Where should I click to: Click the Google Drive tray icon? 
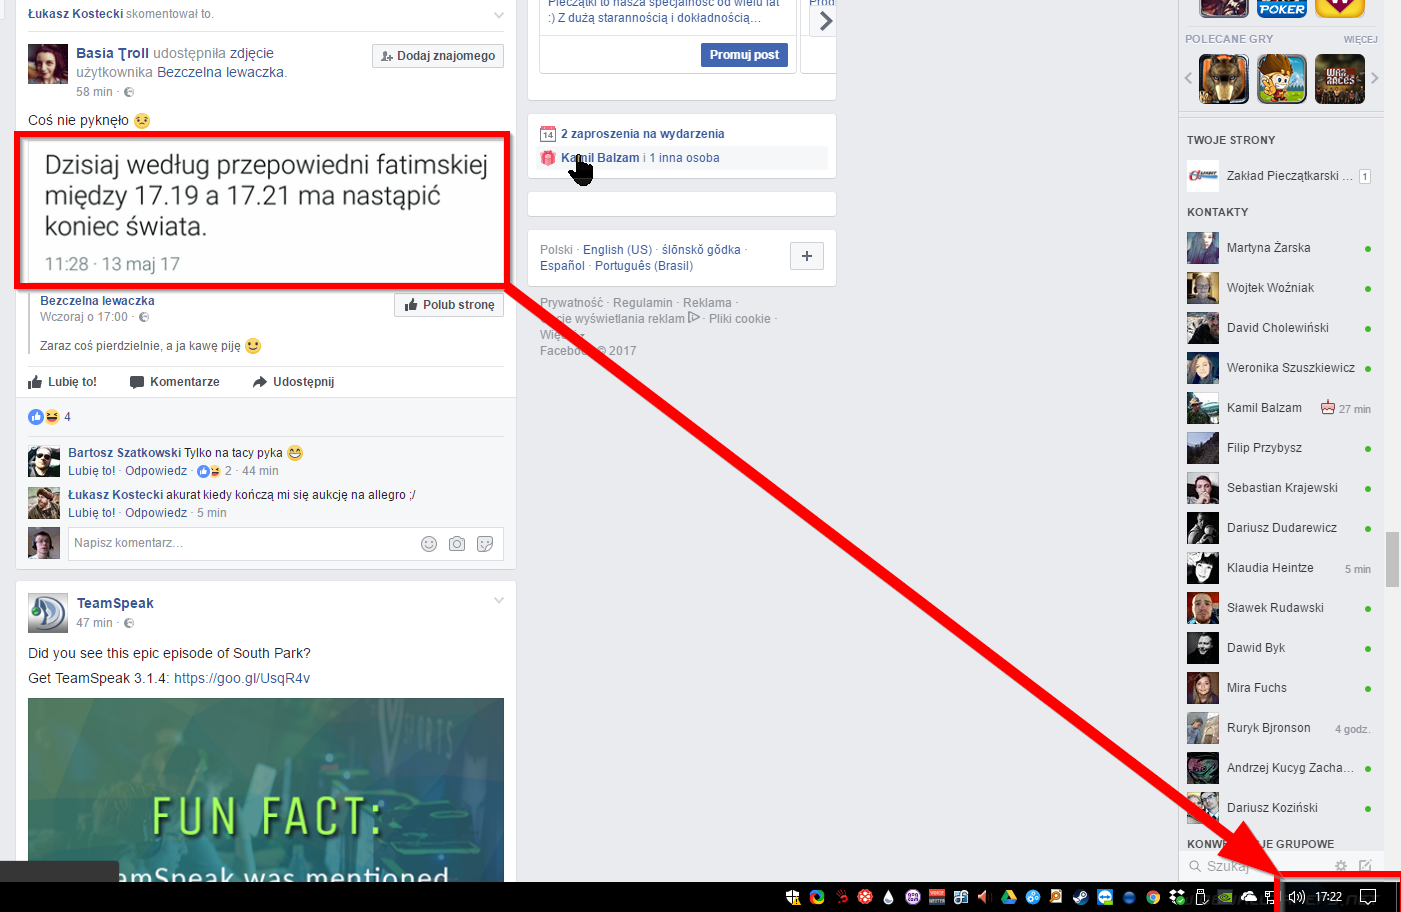tap(1009, 897)
